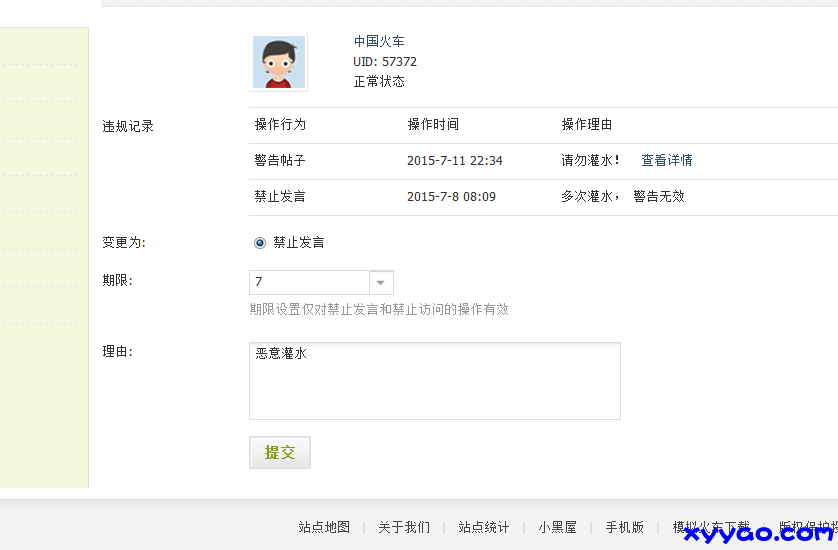The width and height of the screenshot is (838, 550).
Task: Open the 中国火车 username
Action: point(379,41)
